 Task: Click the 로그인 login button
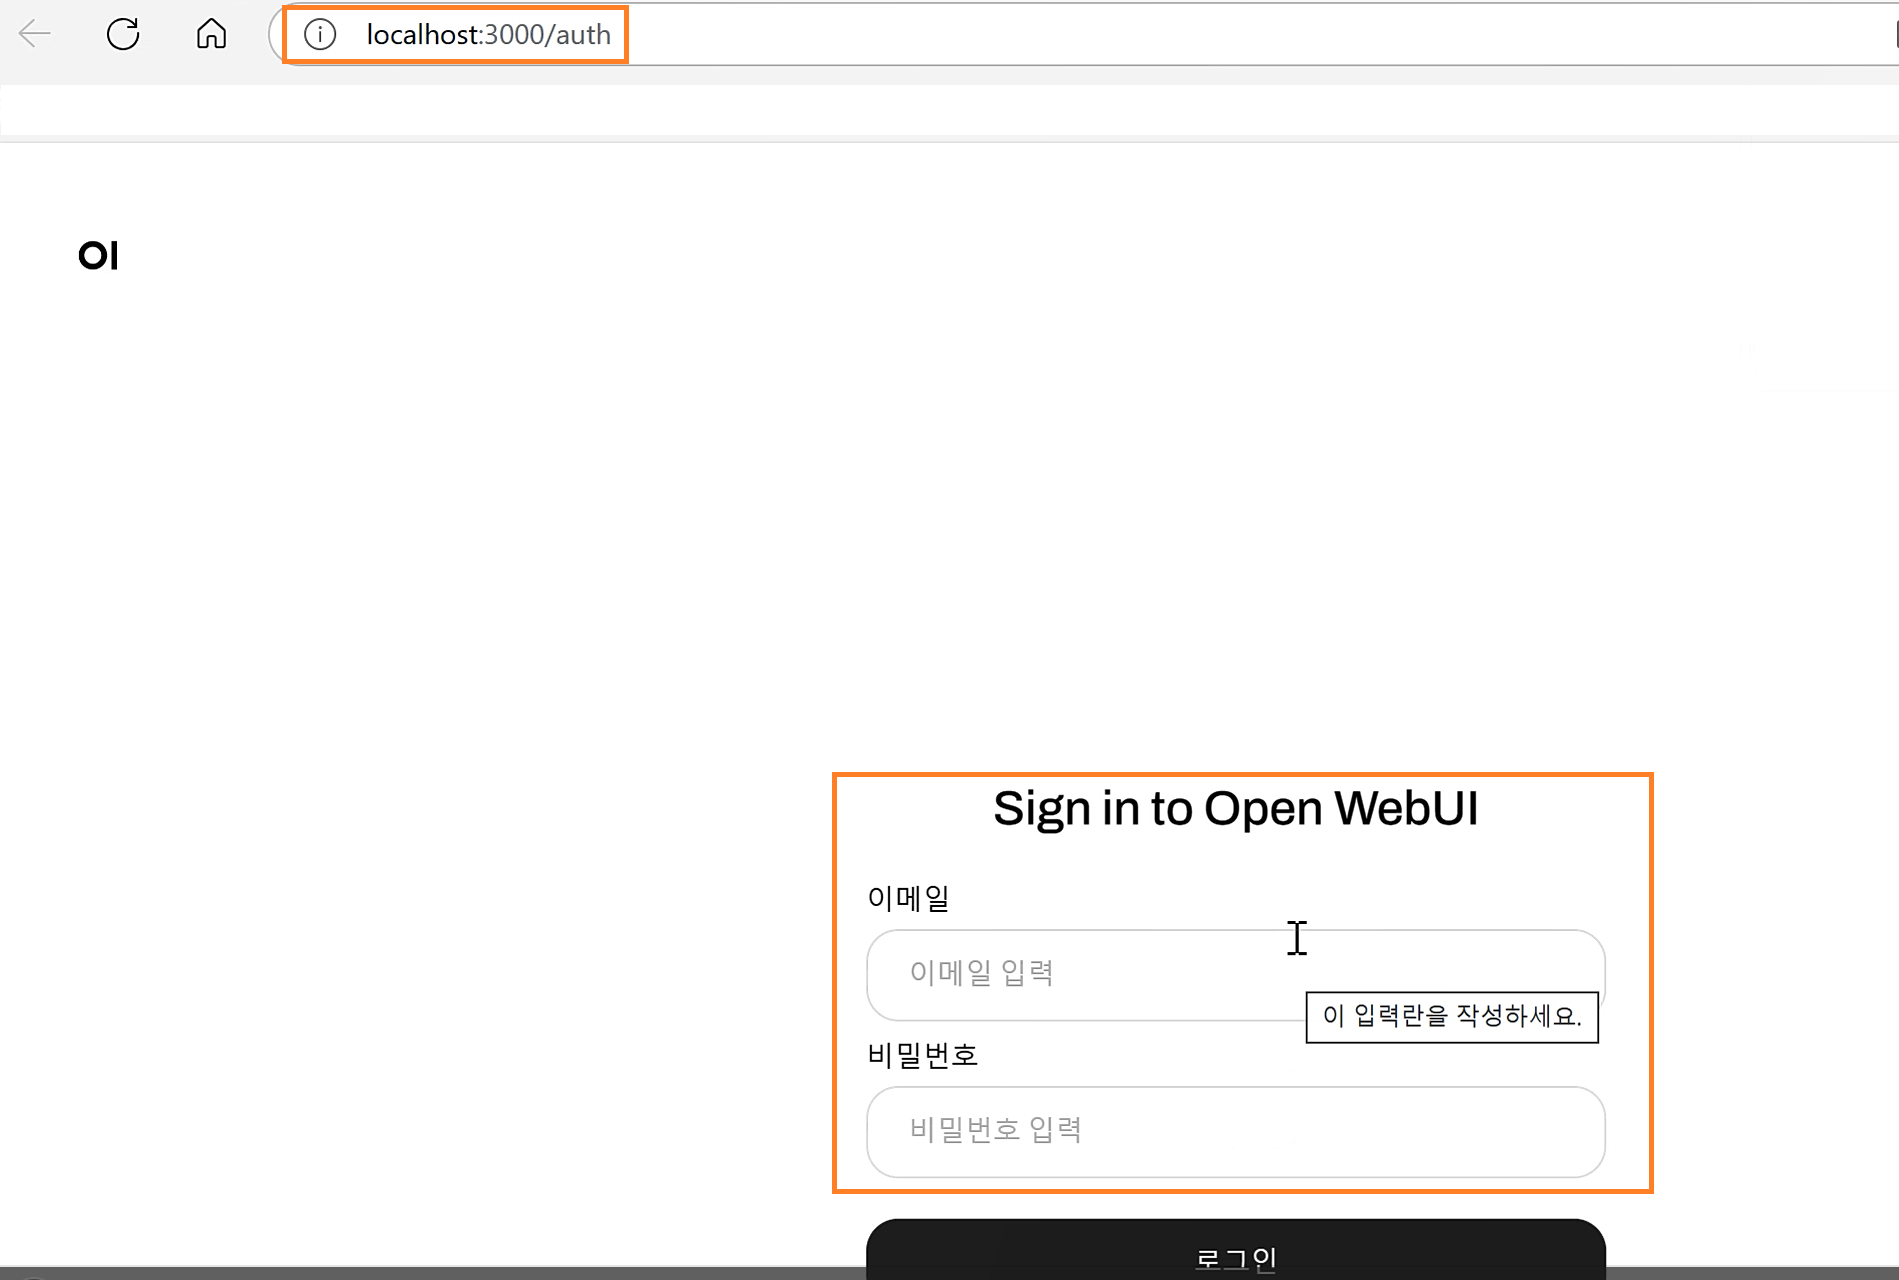(1236, 1250)
